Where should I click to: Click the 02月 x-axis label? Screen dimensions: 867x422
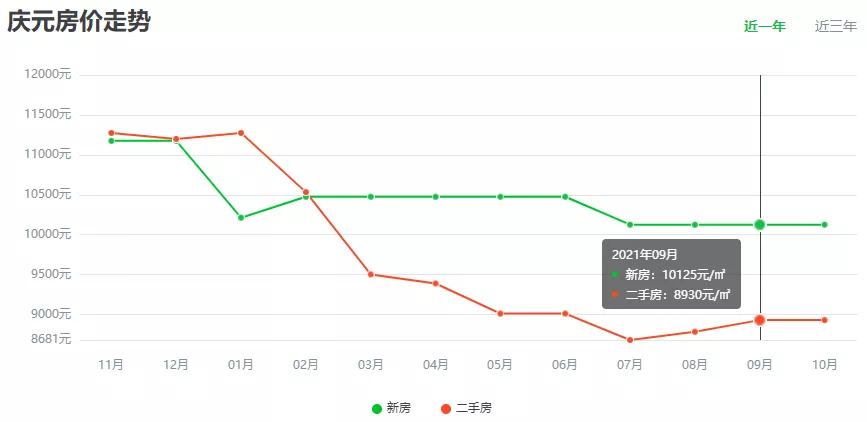click(306, 365)
